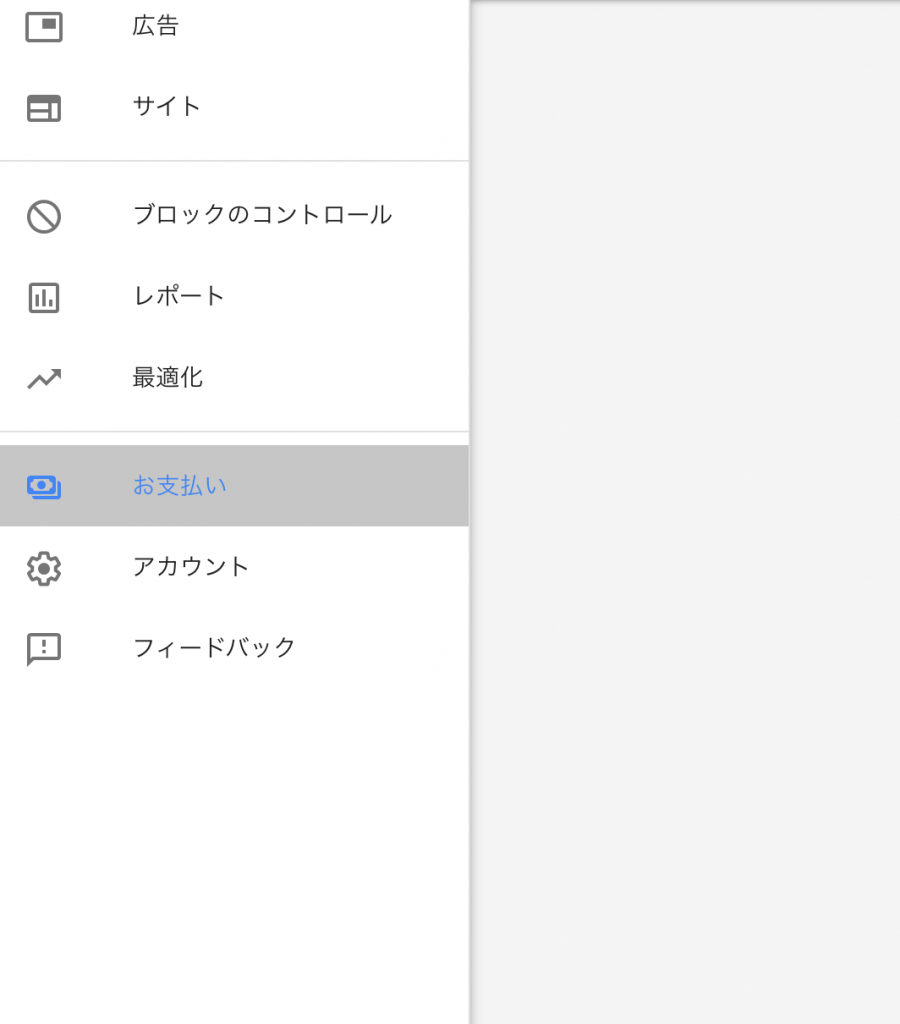Open ブロックのコントロール from the sidebar

point(263,214)
